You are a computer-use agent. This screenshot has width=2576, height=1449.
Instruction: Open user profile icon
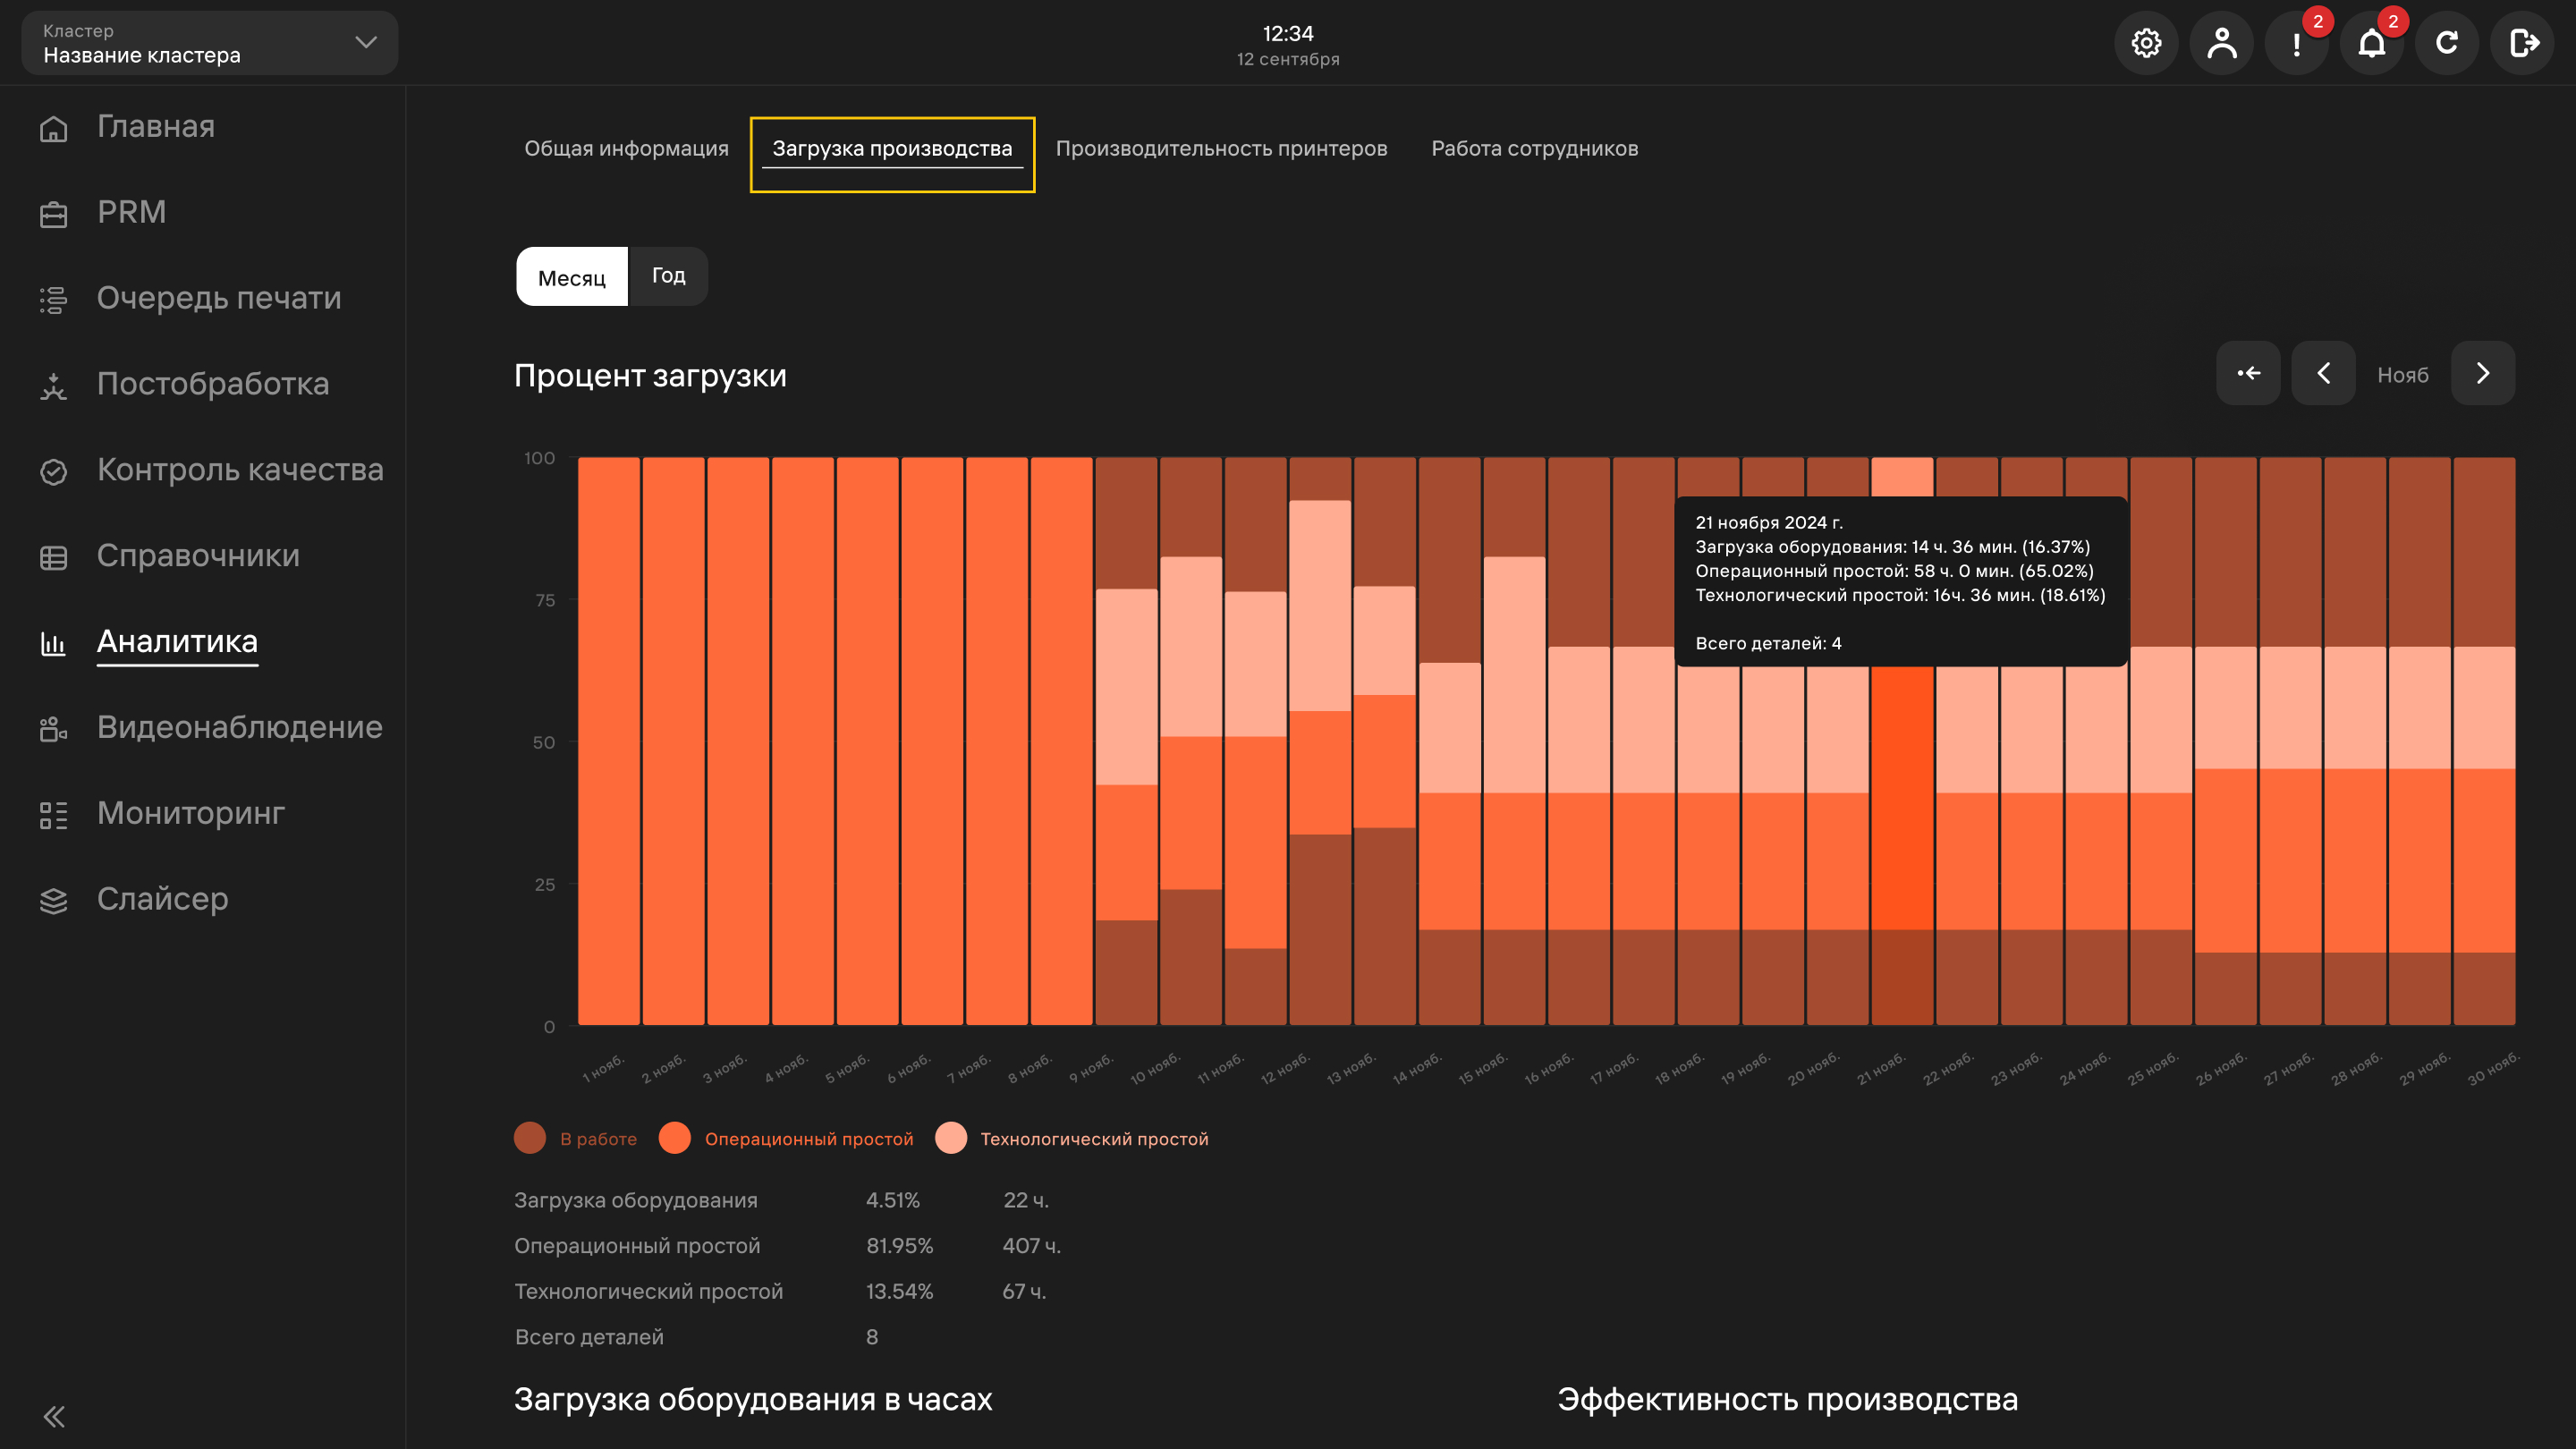click(x=2221, y=43)
